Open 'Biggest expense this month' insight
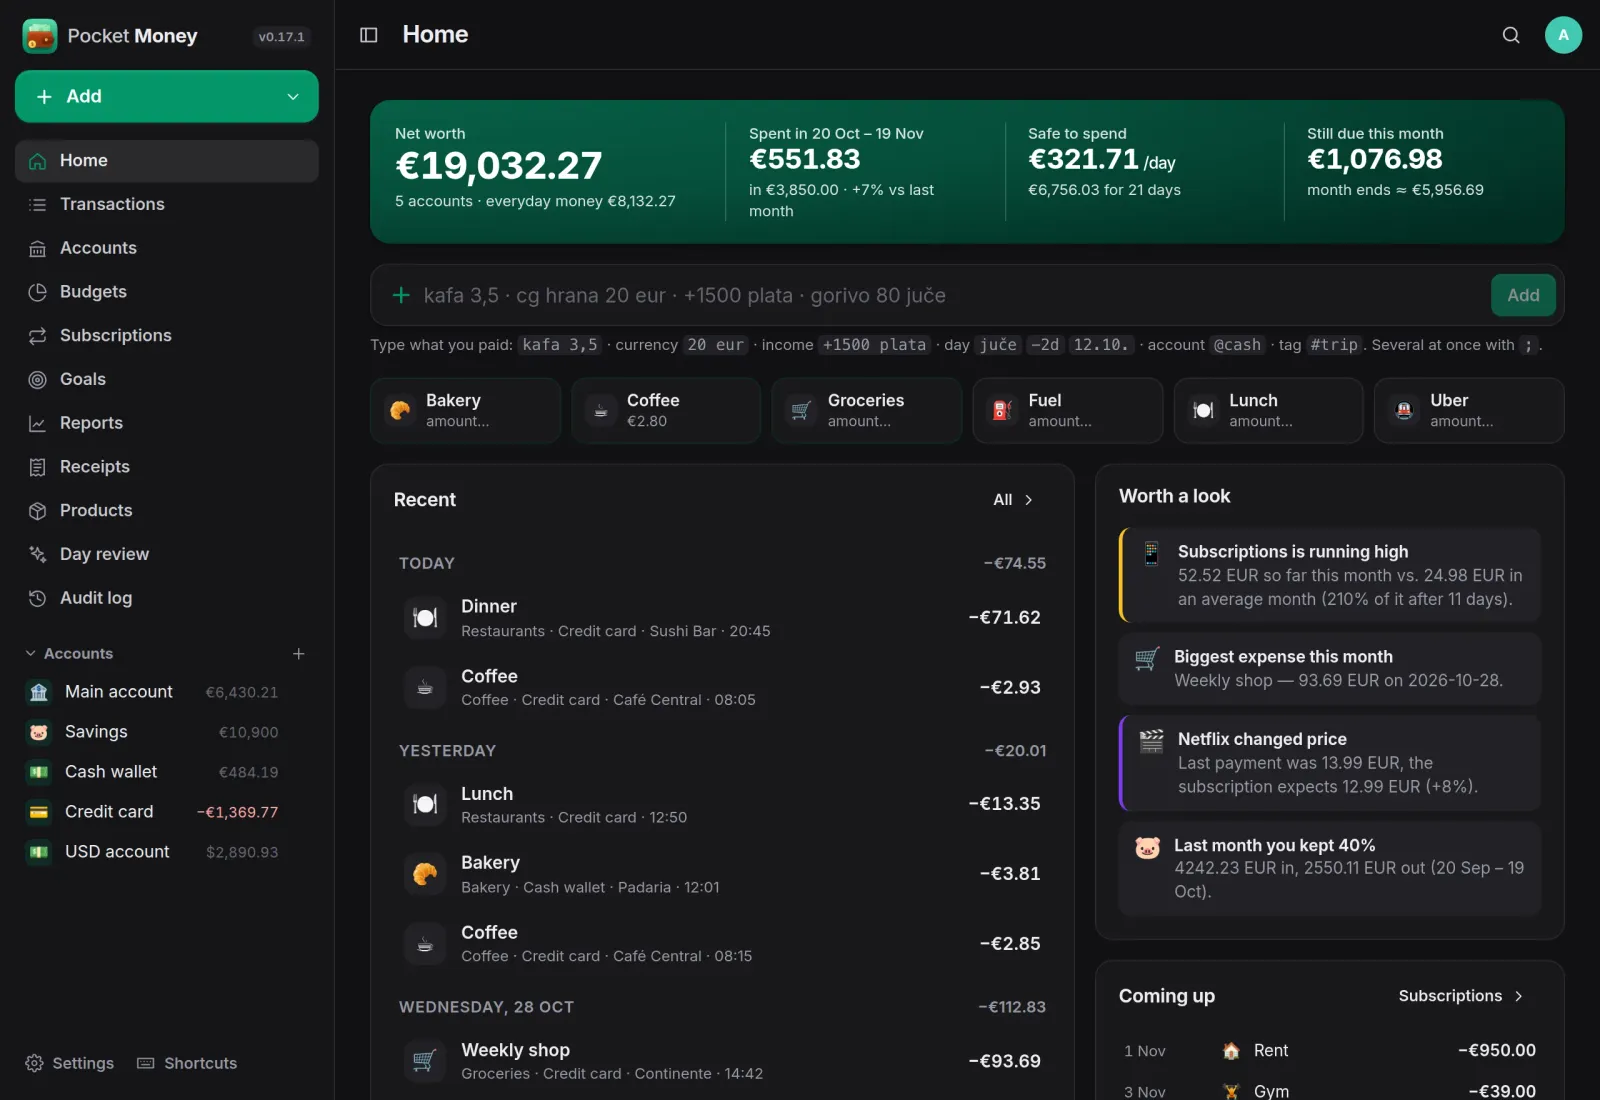Viewport: 1600px width, 1100px height. pyautogui.click(x=1330, y=669)
